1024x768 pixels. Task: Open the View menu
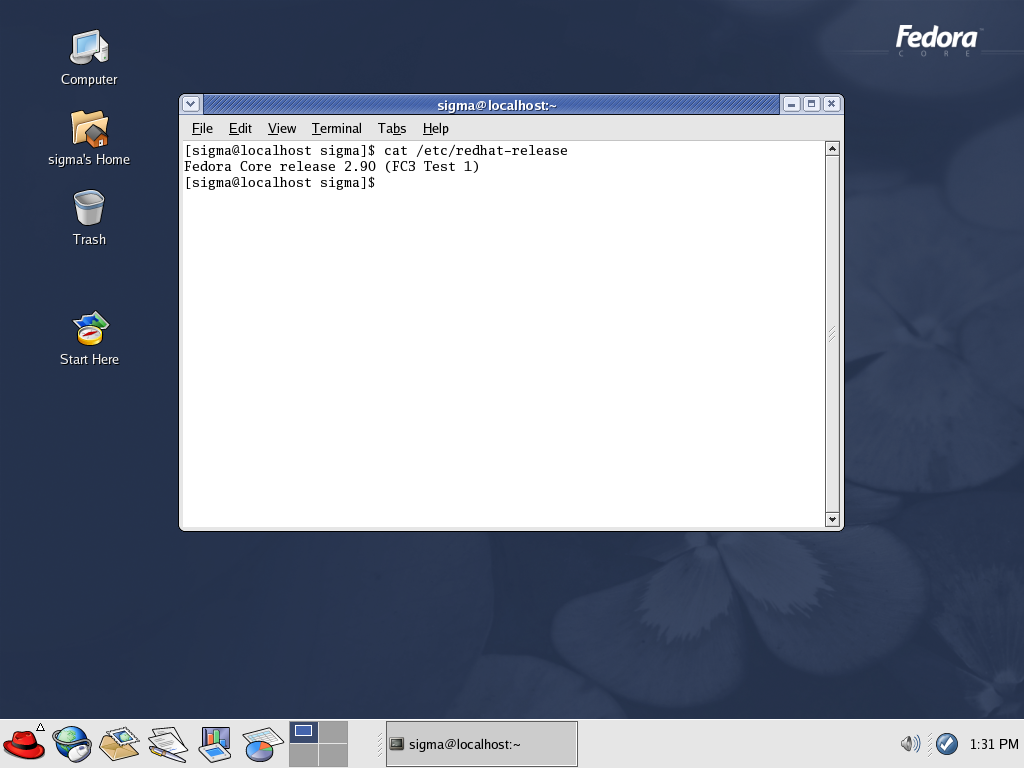[282, 129]
